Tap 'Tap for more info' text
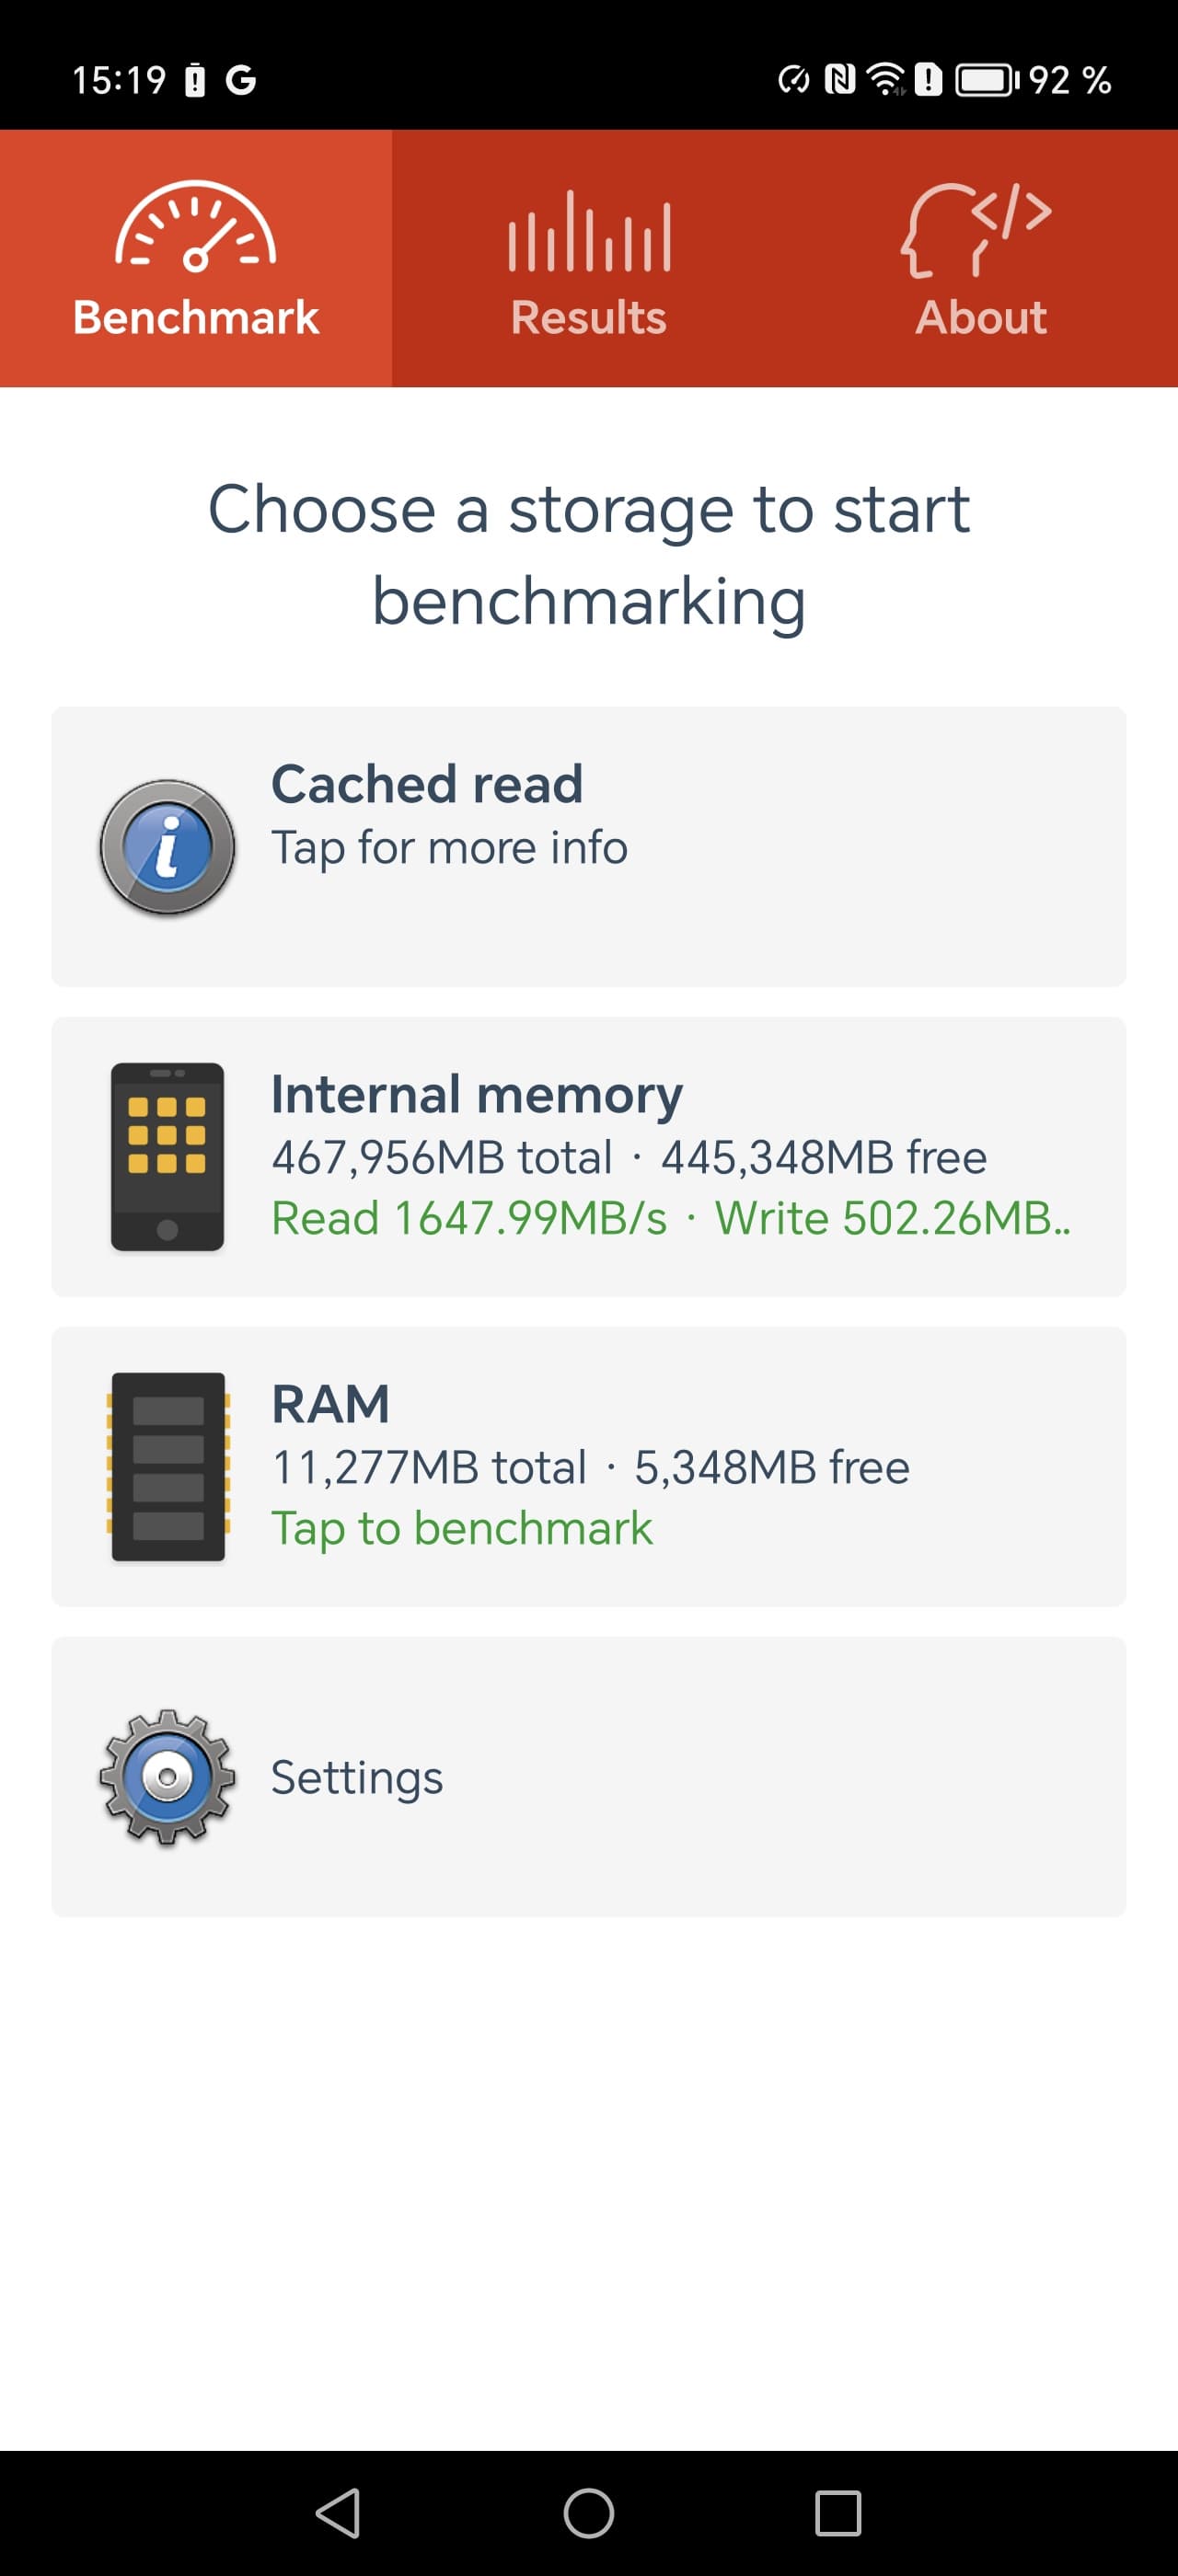1178x2576 pixels. tap(450, 848)
